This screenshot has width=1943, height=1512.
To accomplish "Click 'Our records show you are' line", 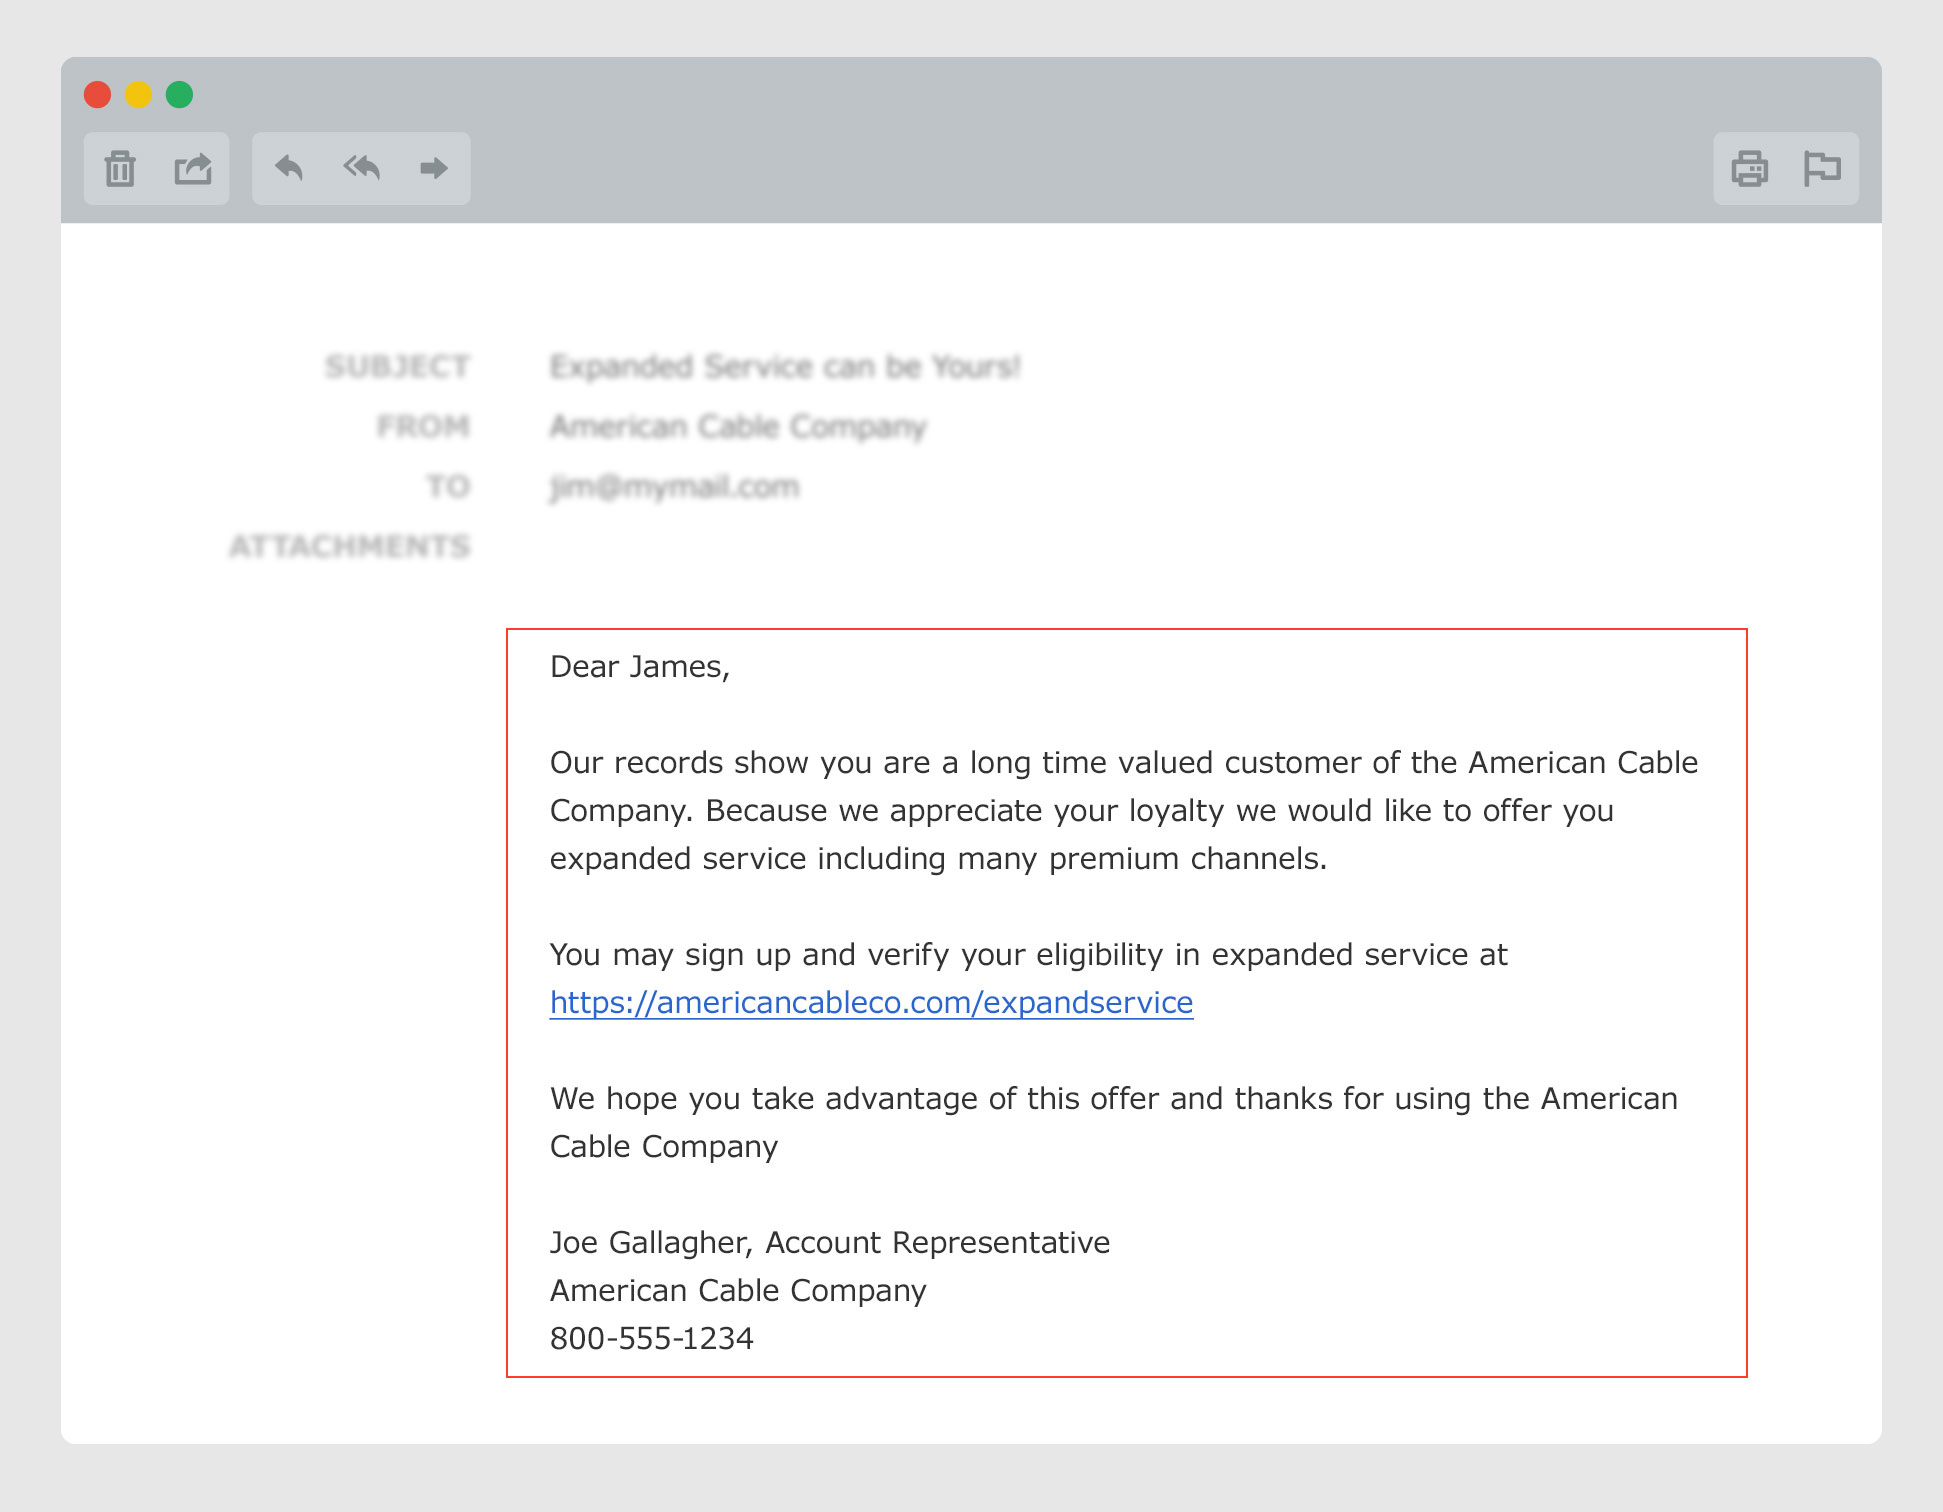I will pos(1124,763).
